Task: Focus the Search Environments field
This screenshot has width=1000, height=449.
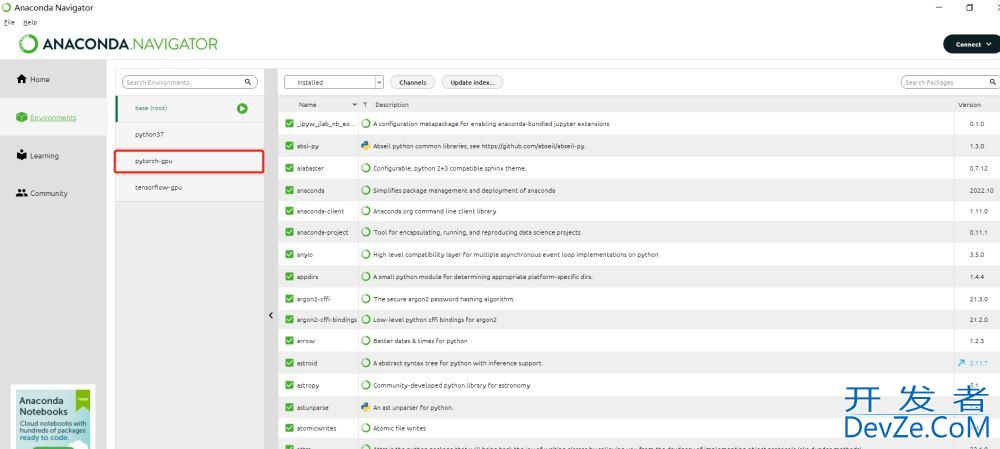Action: click(x=189, y=82)
